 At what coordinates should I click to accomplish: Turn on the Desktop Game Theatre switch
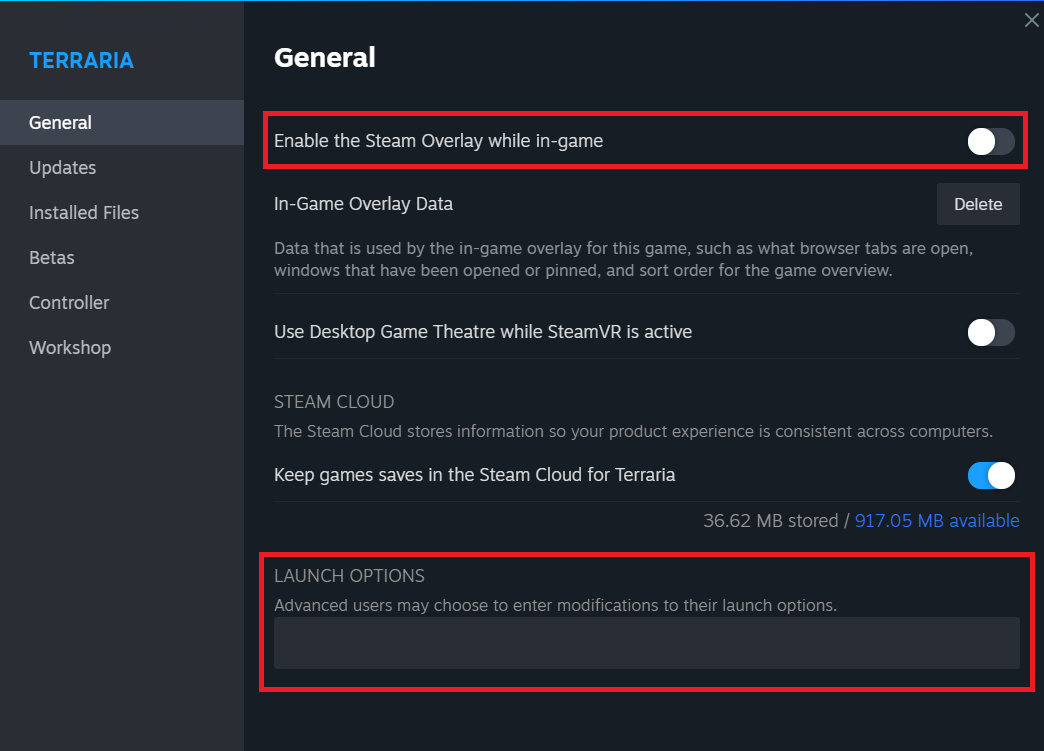pyautogui.click(x=990, y=333)
